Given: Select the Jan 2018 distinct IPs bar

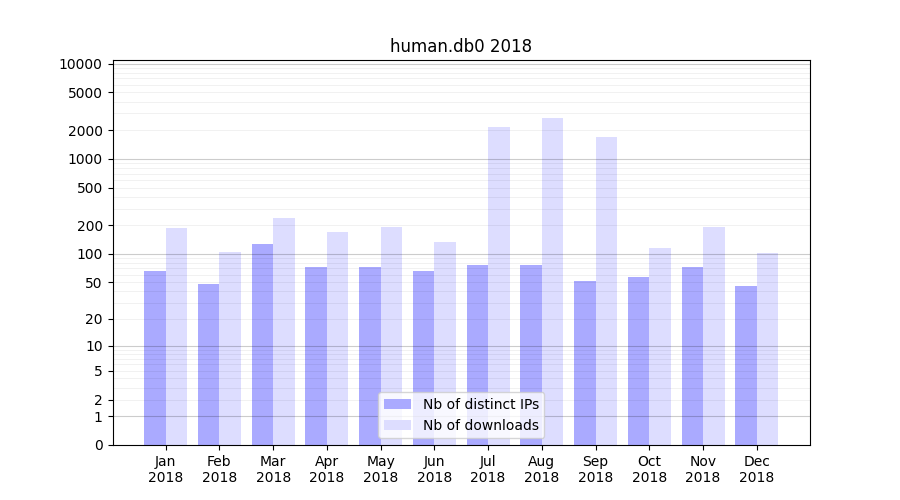Looking at the screenshot, I should tap(155, 358).
